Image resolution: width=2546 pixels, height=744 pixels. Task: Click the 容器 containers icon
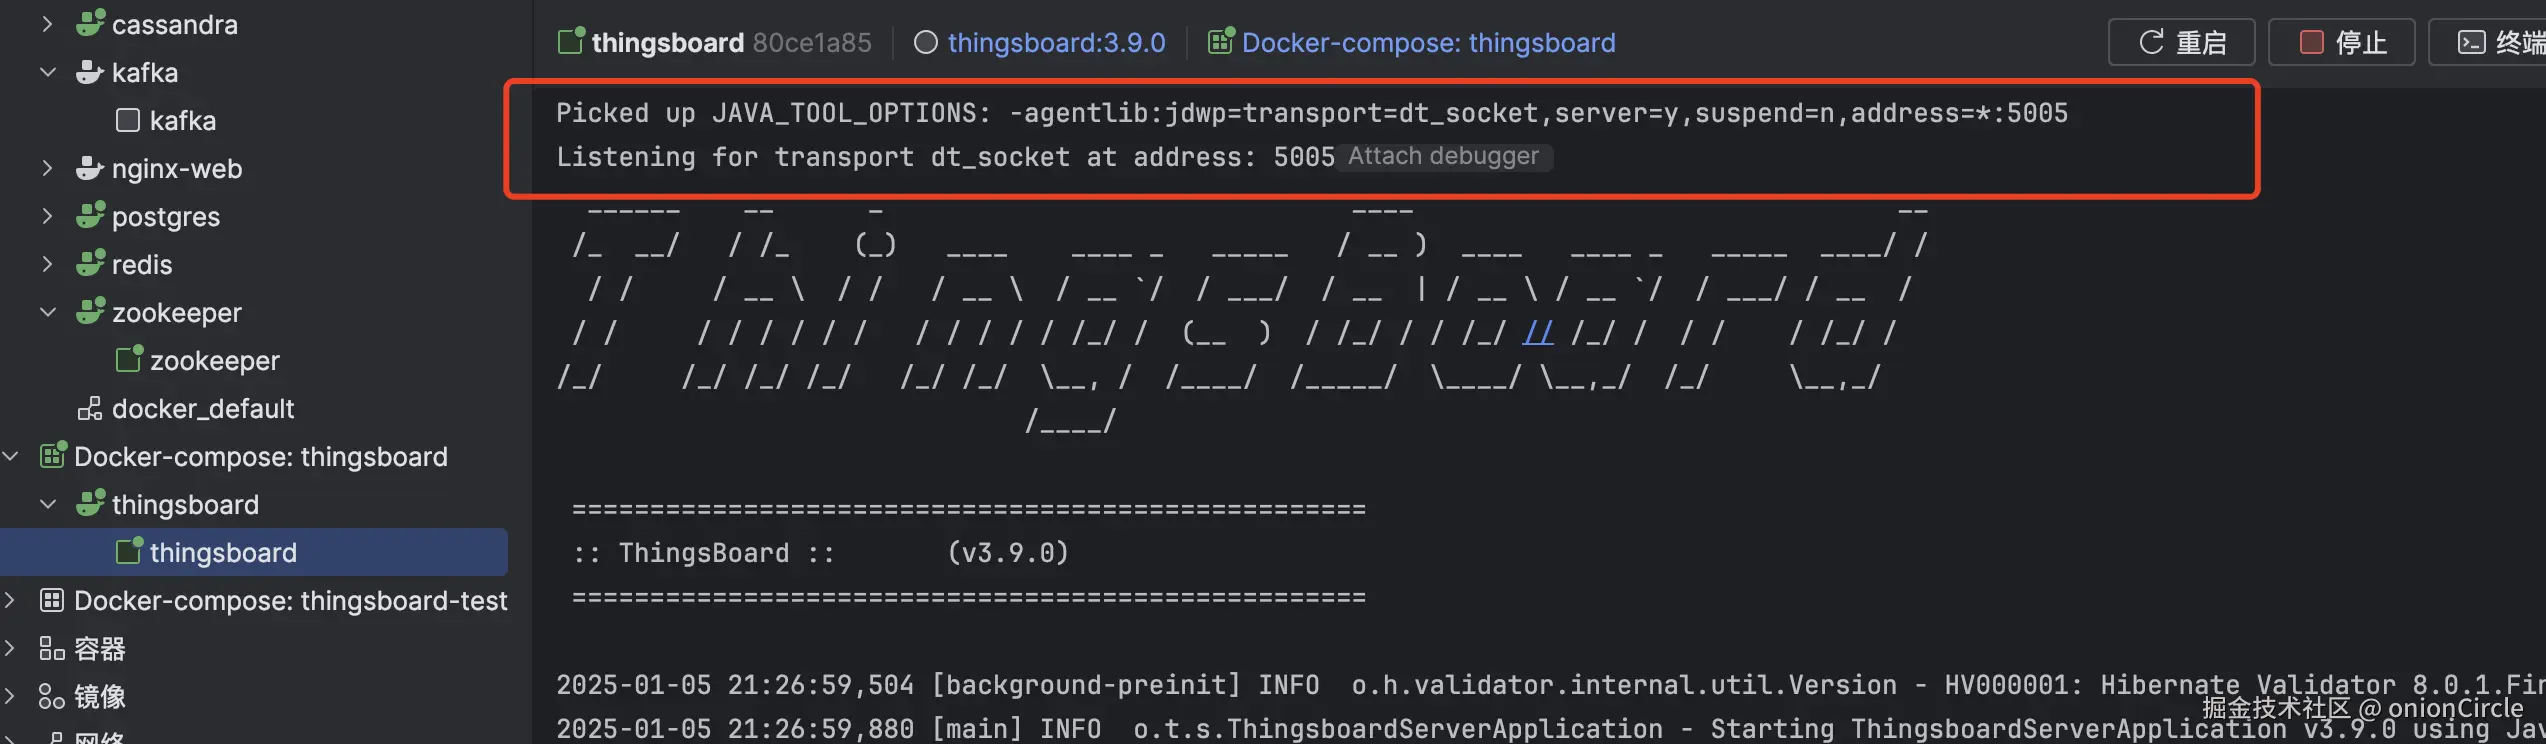52,648
